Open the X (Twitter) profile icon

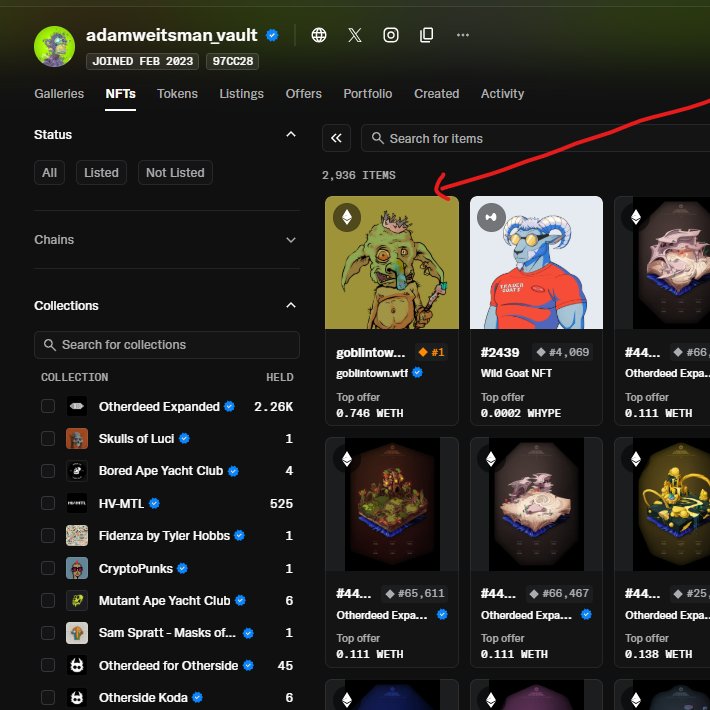click(355, 35)
